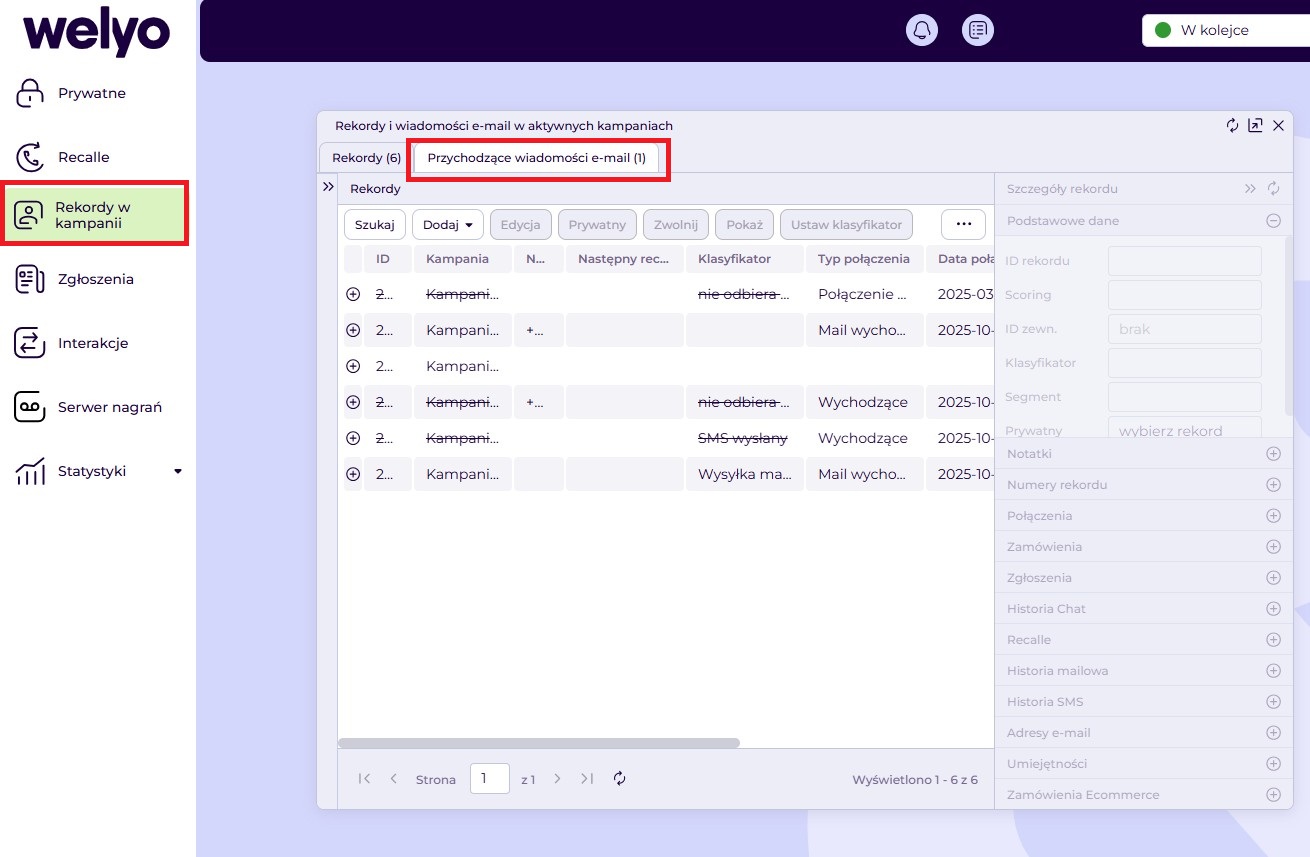Viewport: 1310px width, 857px height.
Task: Click the vertical scrollbar in details panel
Action: [x=1288, y=325]
